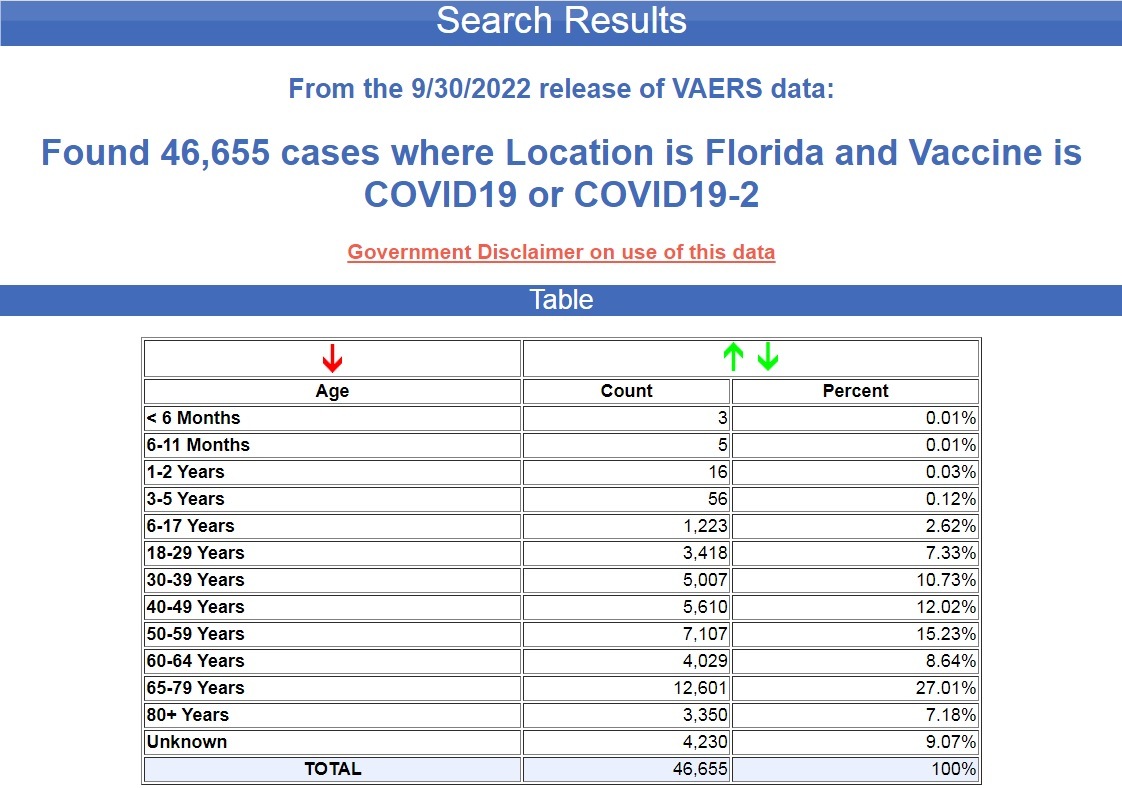Select the '65-79 Years' row label
Screen dimensions: 1122x788
196,688
